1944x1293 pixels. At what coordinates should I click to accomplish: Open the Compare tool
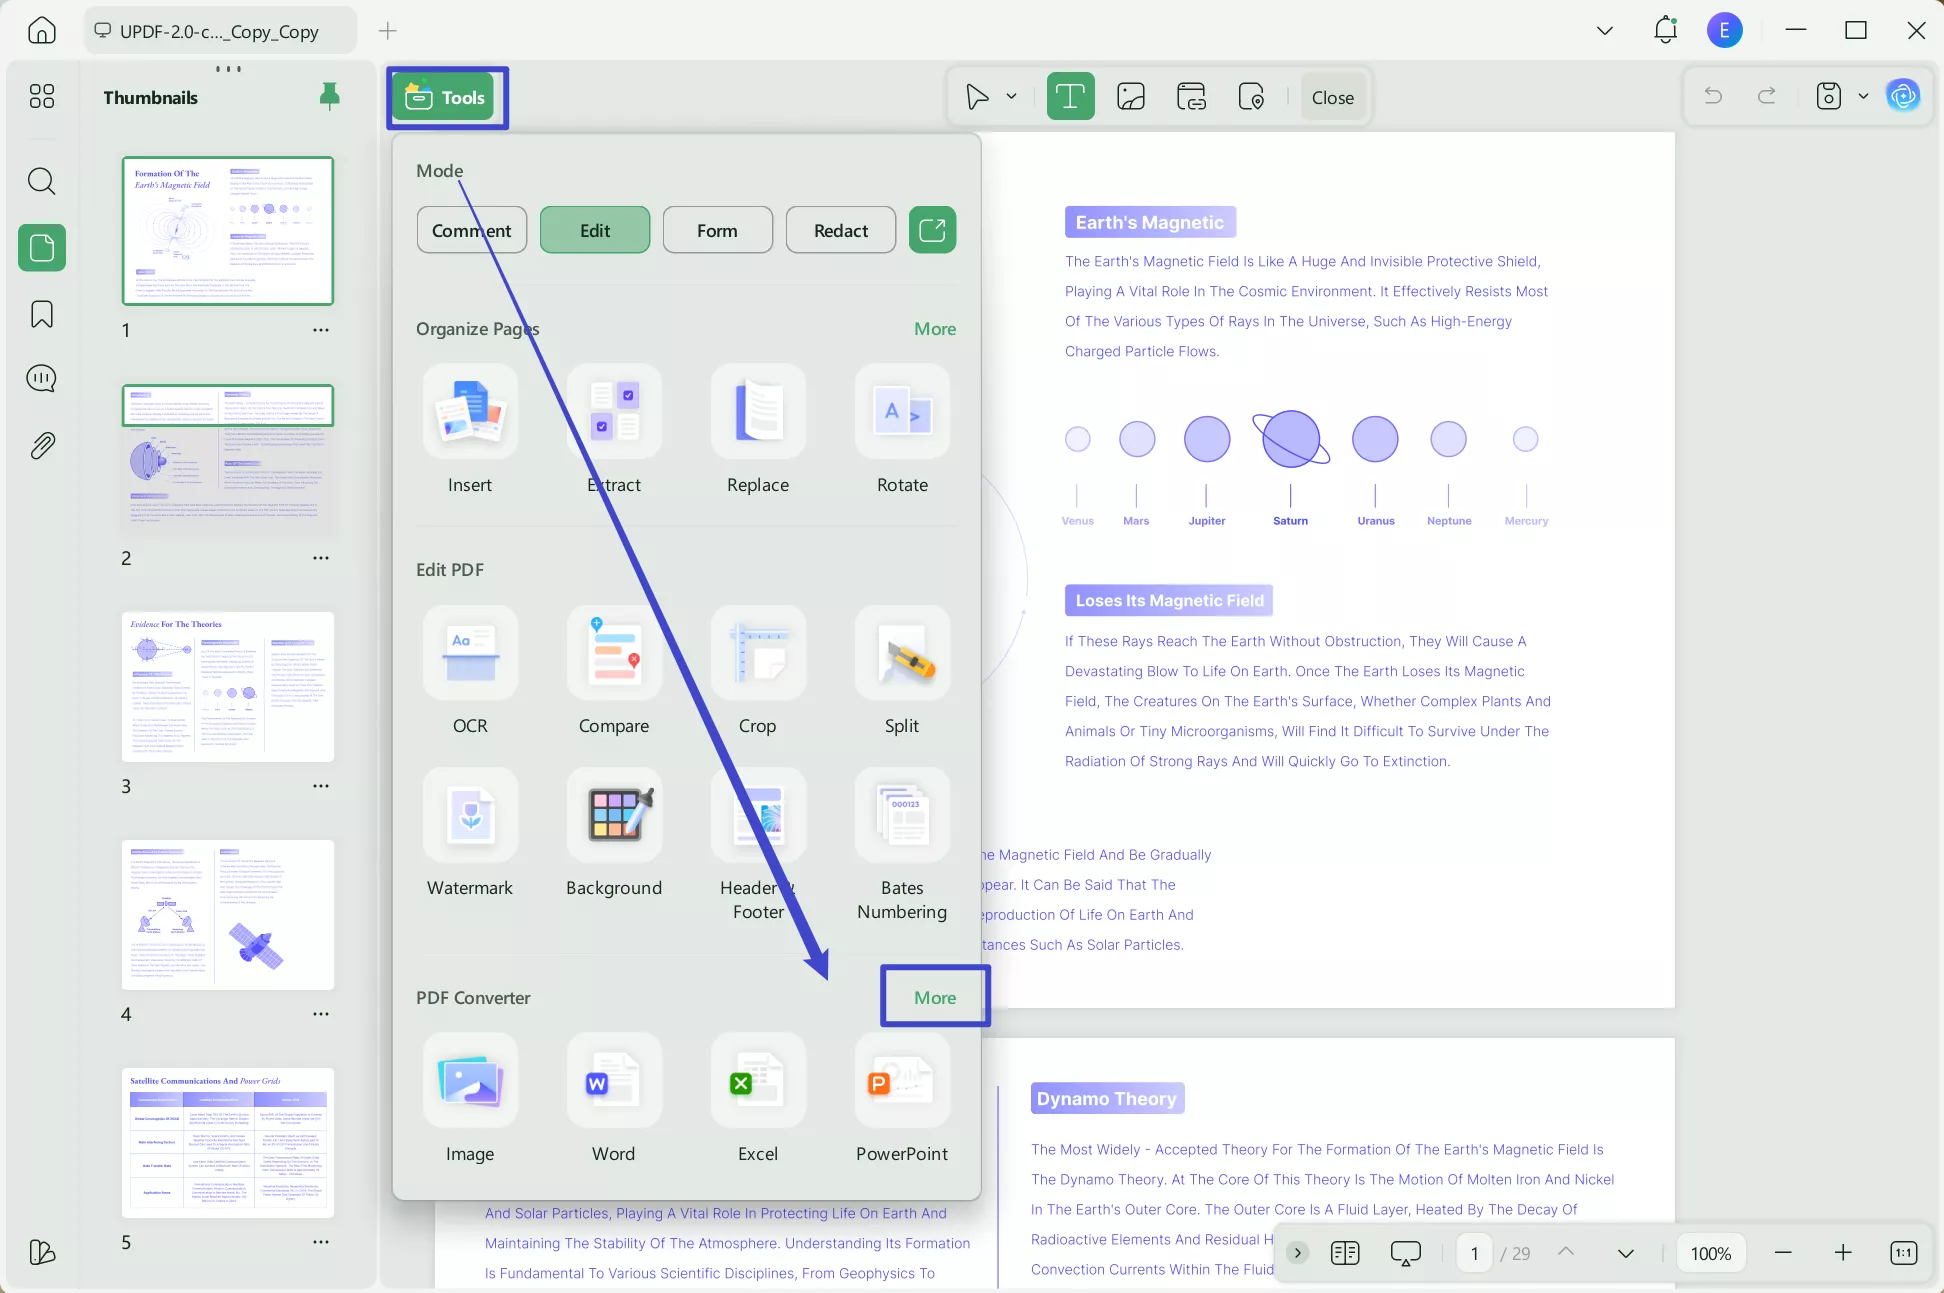[x=613, y=654]
